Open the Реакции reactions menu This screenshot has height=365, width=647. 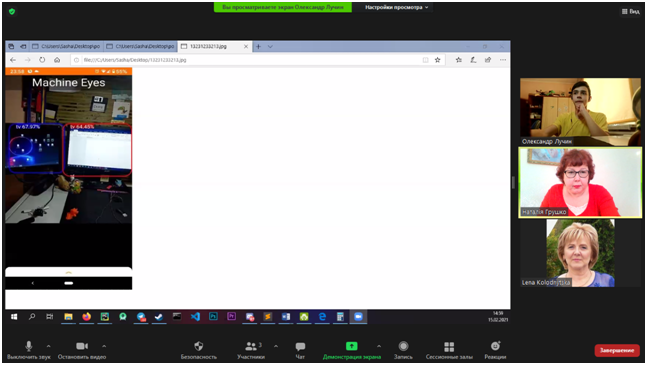[x=495, y=350]
